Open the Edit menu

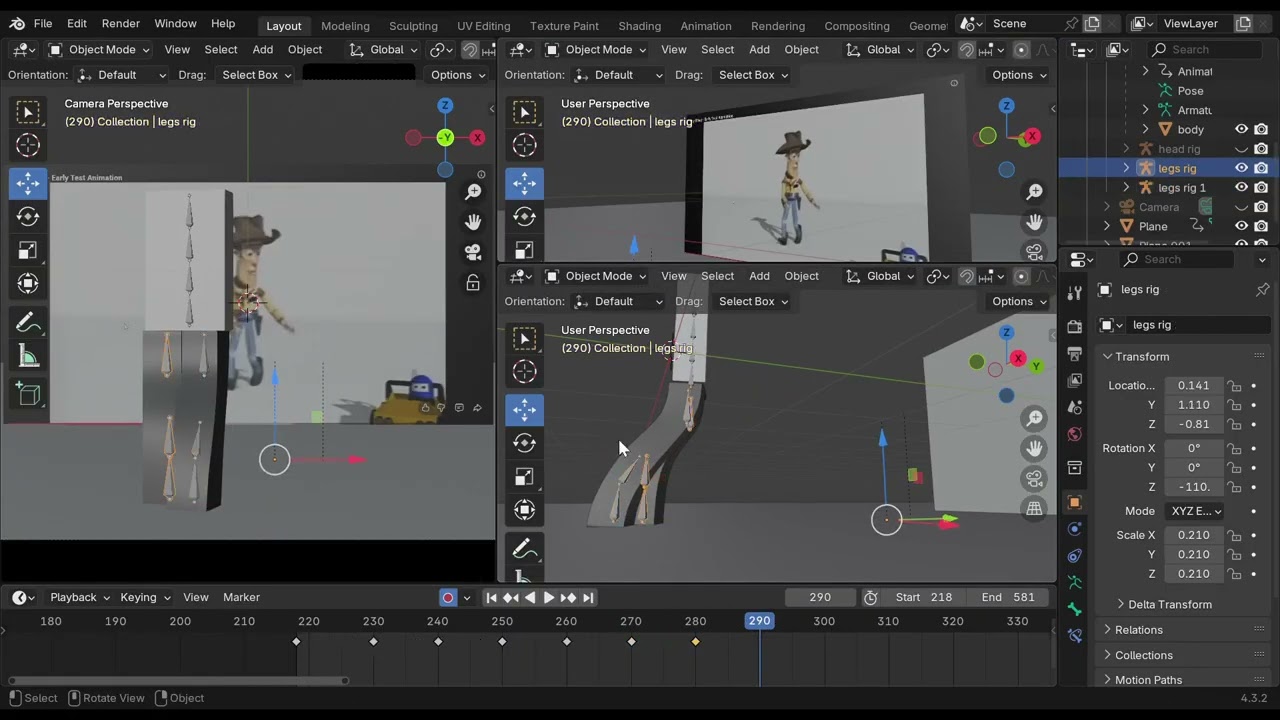(x=77, y=23)
